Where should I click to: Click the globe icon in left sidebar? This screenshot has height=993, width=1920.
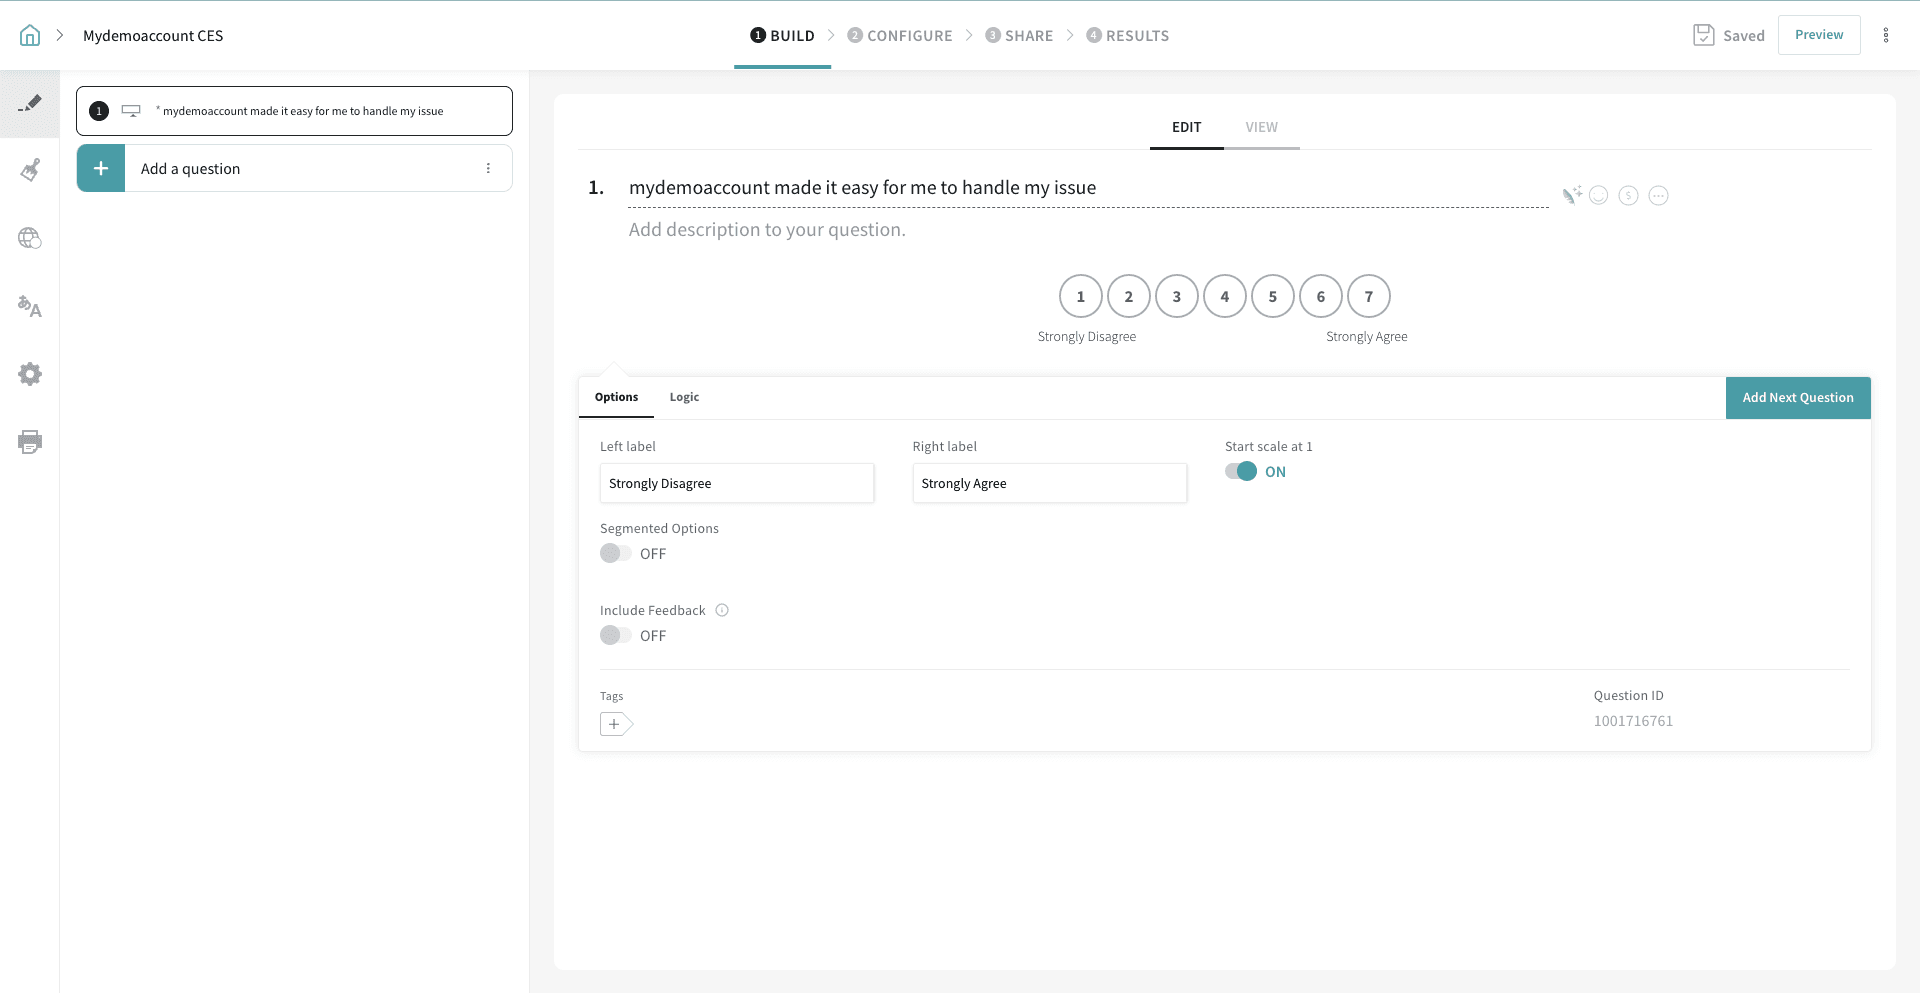(30, 238)
